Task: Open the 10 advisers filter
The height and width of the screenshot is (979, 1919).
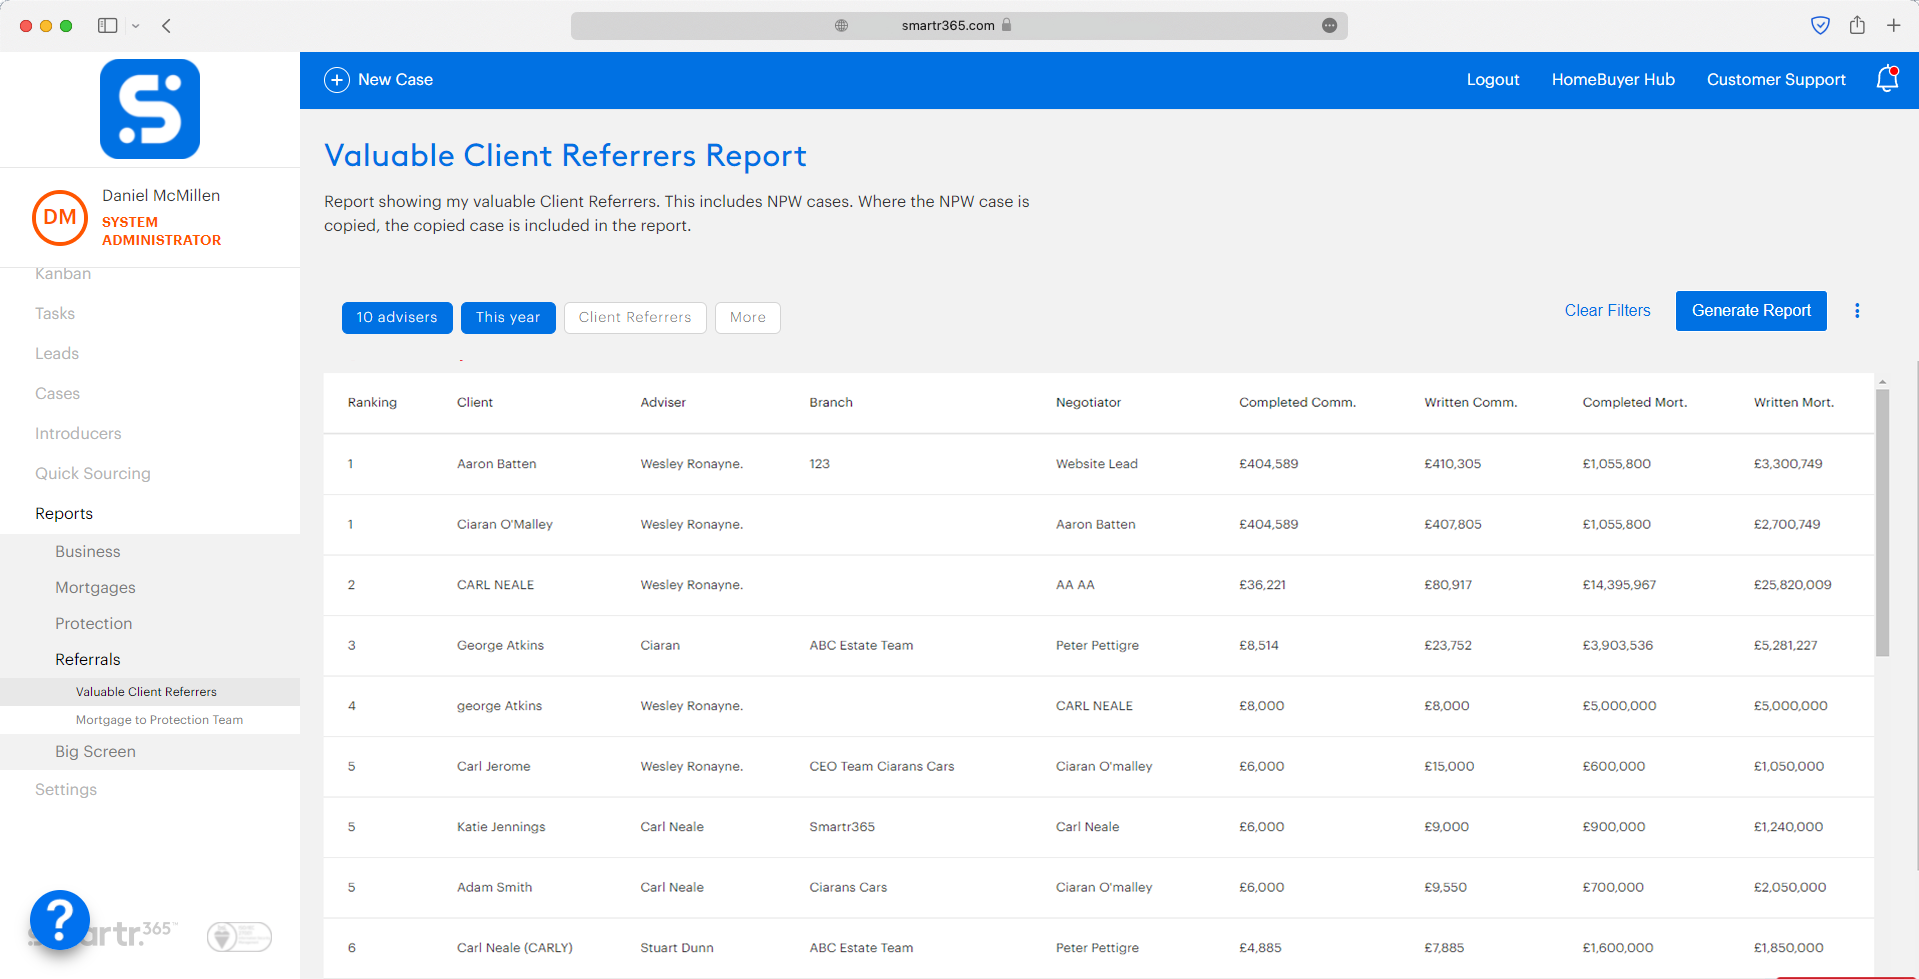Action: [x=397, y=318]
